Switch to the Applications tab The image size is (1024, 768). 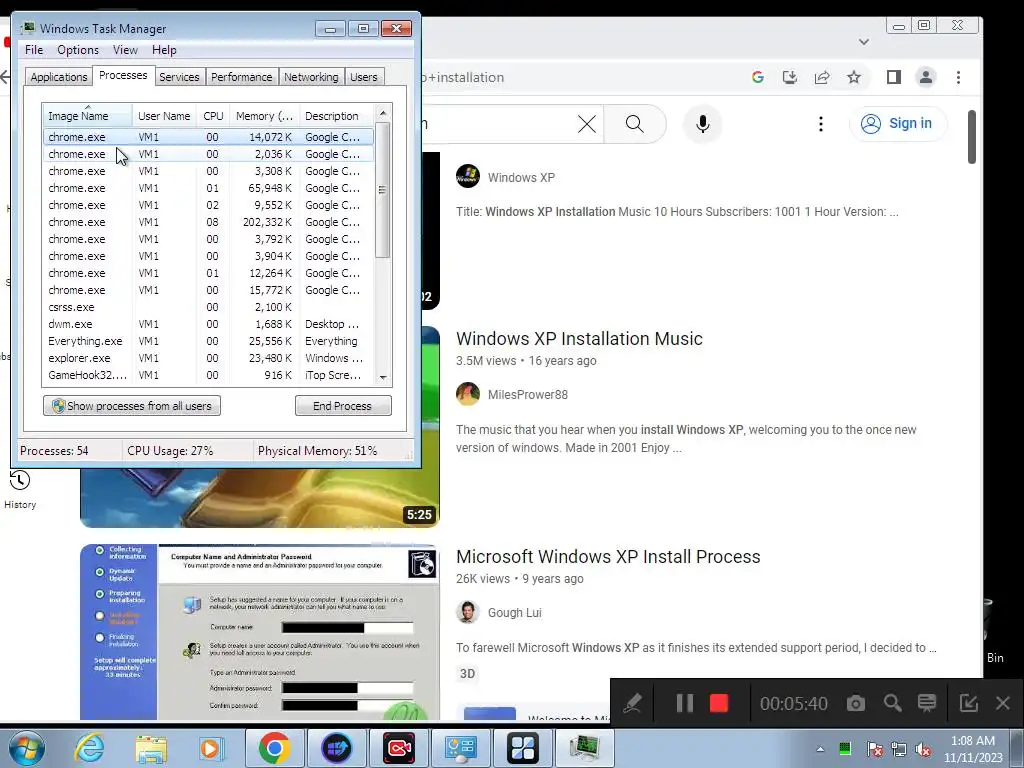coord(59,77)
